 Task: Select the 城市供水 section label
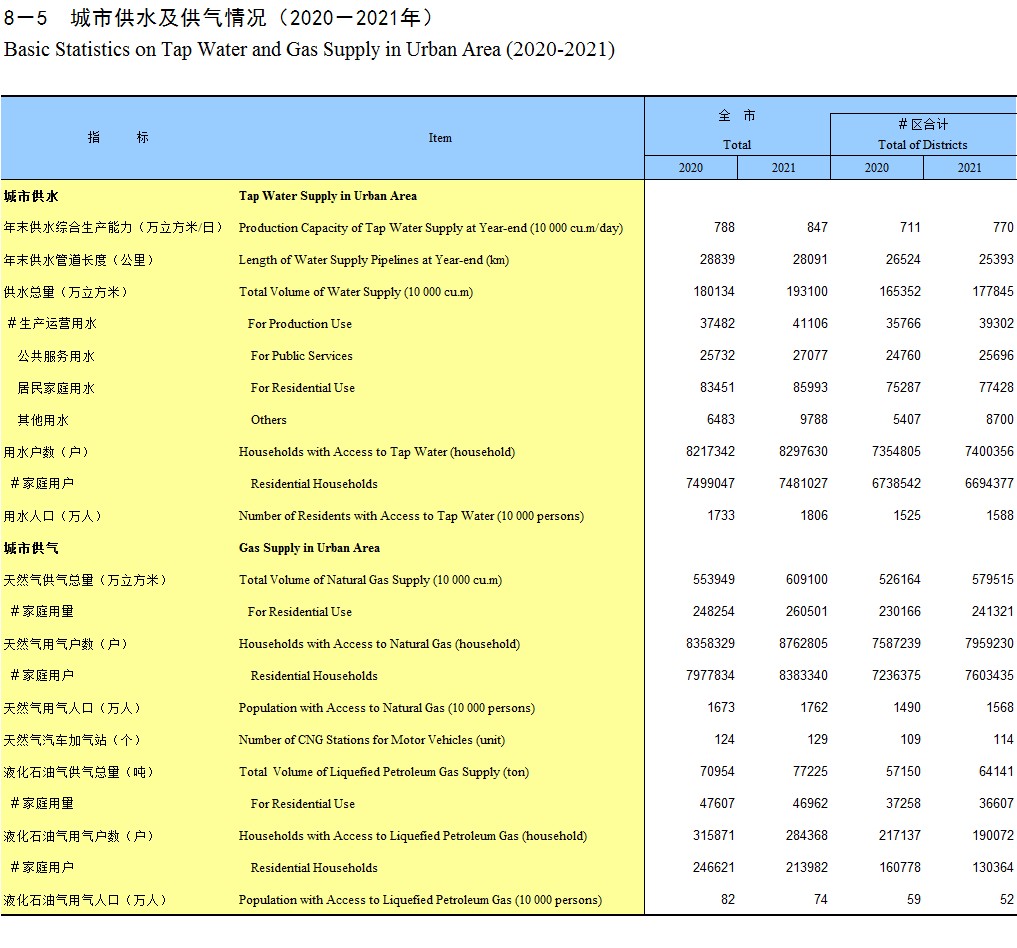tap(31, 196)
